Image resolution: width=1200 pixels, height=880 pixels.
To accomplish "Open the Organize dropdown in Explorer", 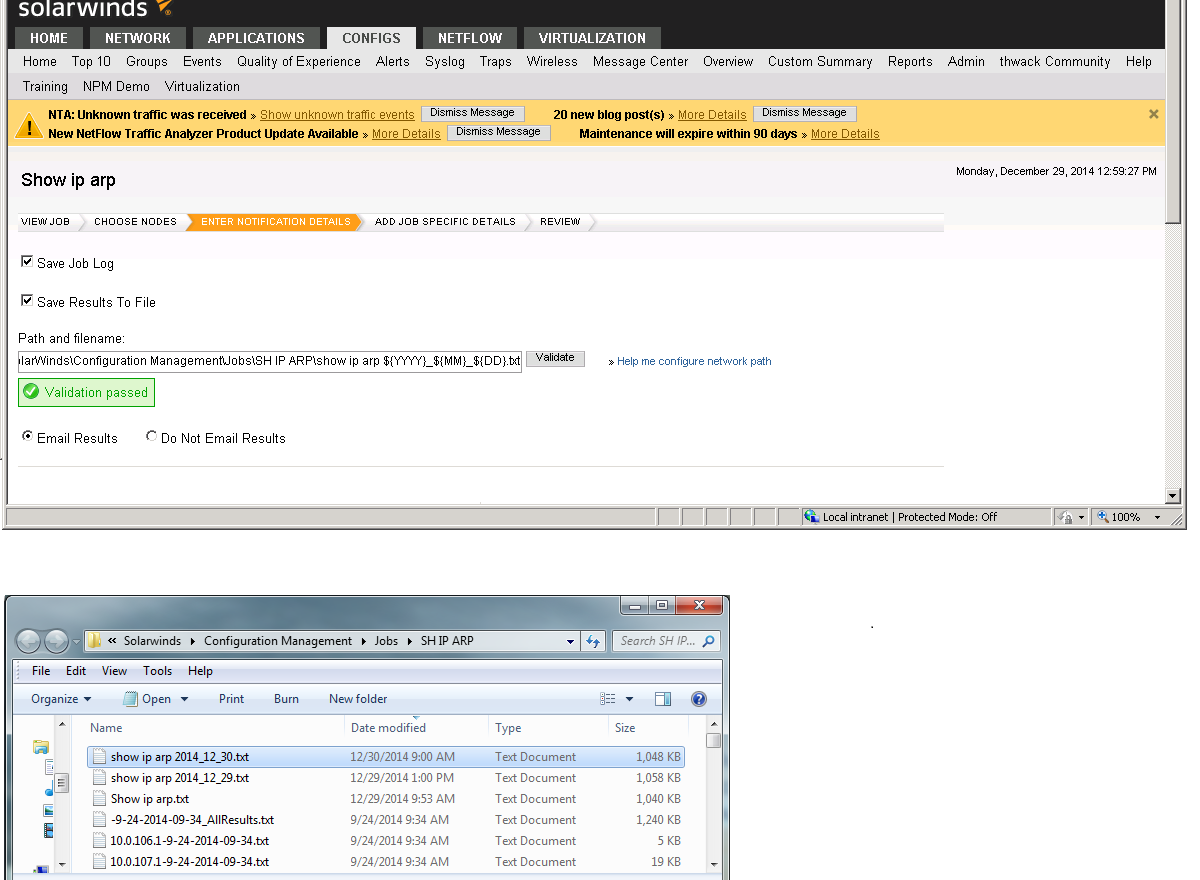I will pyautogui.click(x=61, y=699).
